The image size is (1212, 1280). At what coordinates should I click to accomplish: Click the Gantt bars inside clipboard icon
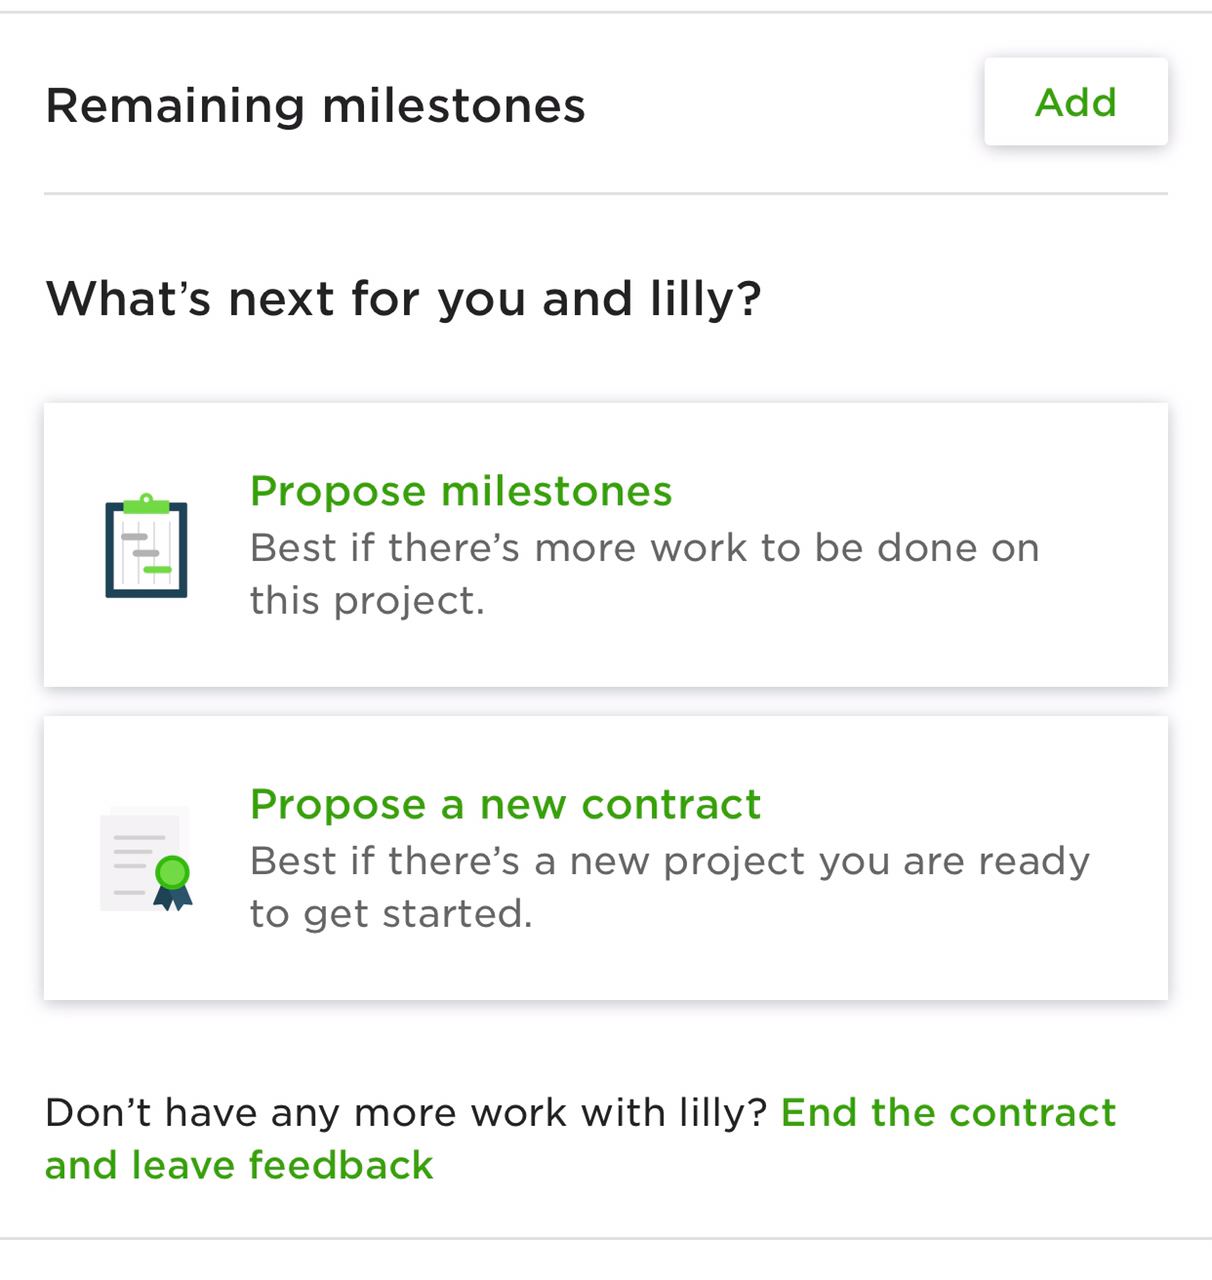[x=146, y=553]
